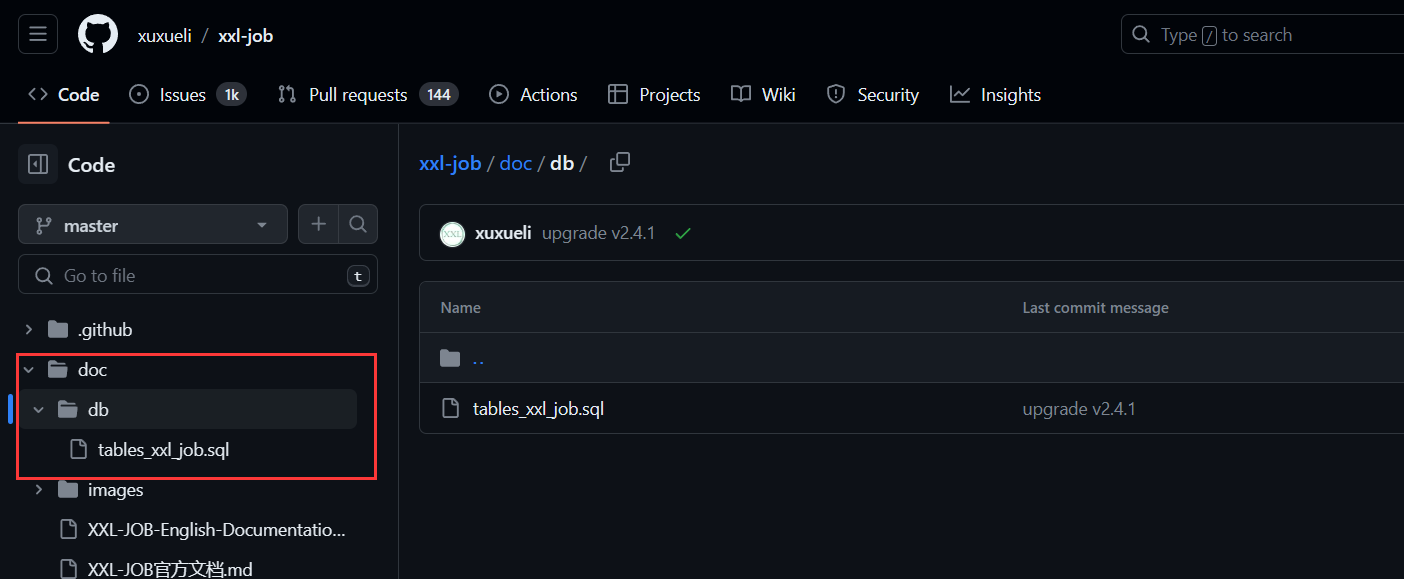Click doc in the breadcrumb path
Screen dimensions: 1404x579
pos(516,163)
